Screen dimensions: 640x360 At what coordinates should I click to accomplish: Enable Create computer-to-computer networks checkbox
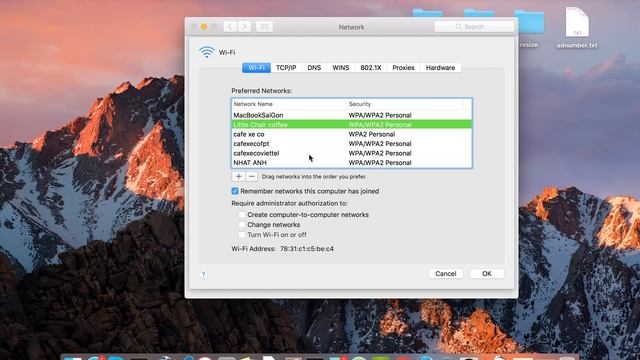pos(242,215)
